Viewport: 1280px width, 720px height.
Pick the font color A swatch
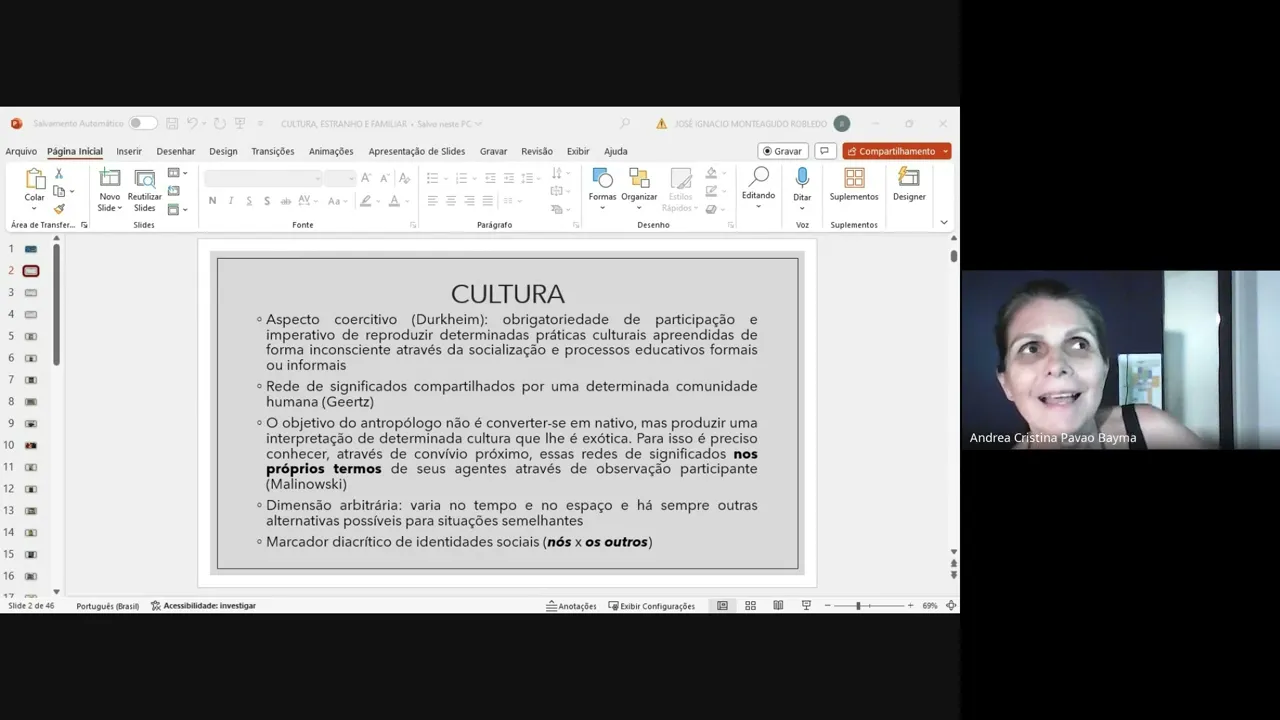click(393, 201)
